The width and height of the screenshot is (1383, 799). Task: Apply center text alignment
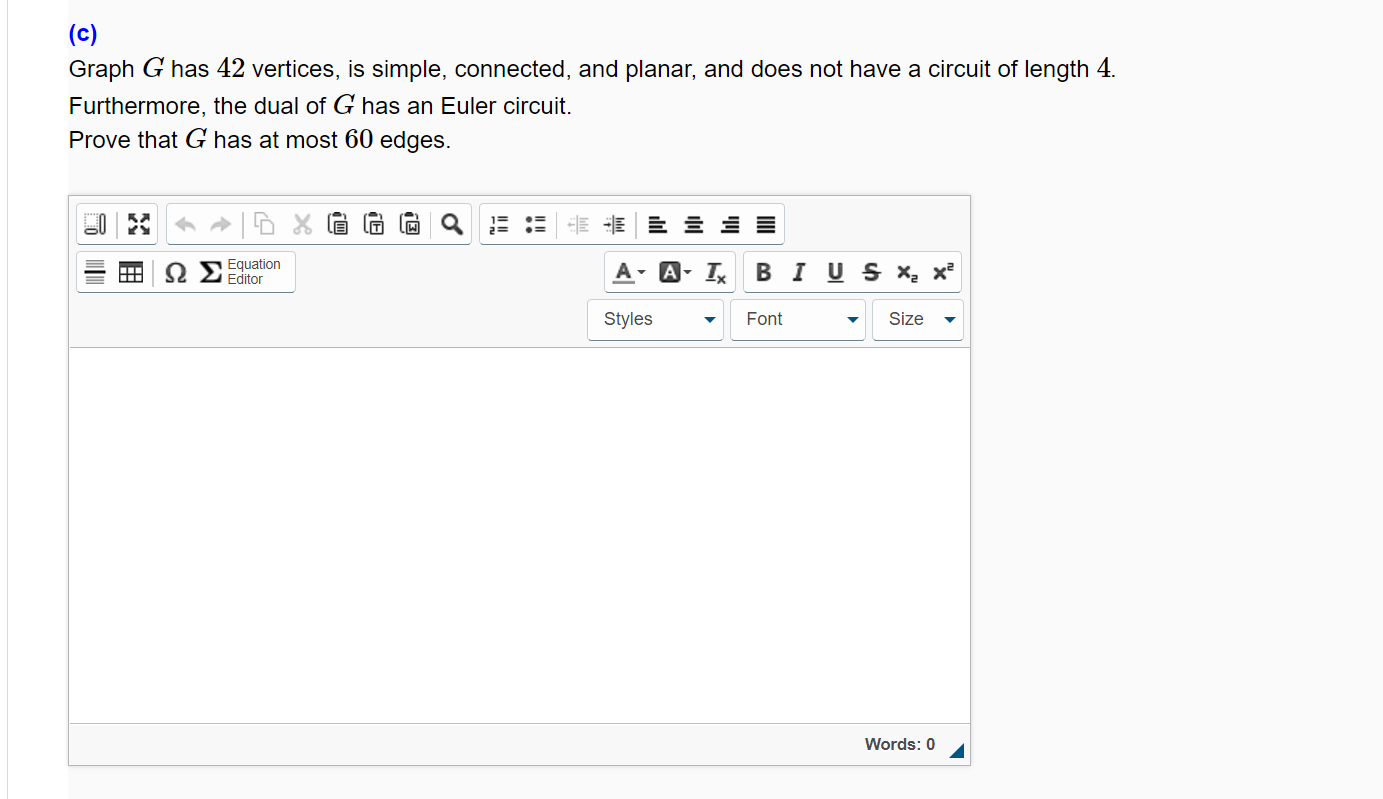(693, 224)
